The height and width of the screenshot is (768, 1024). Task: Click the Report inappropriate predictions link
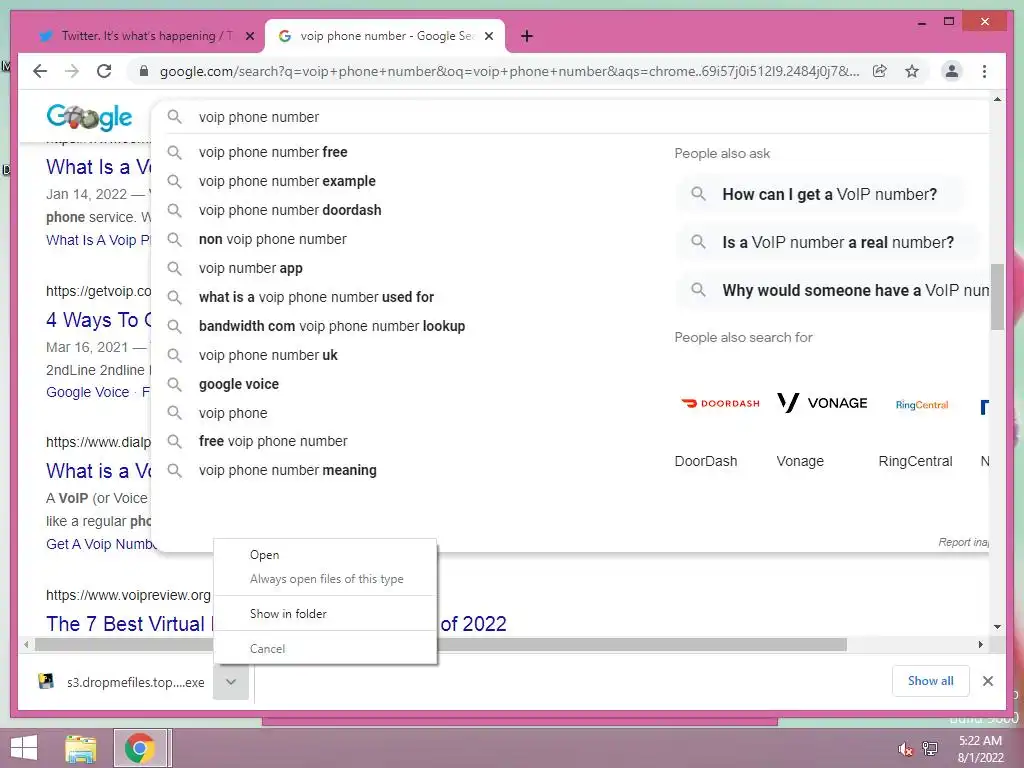pos(964,542)
